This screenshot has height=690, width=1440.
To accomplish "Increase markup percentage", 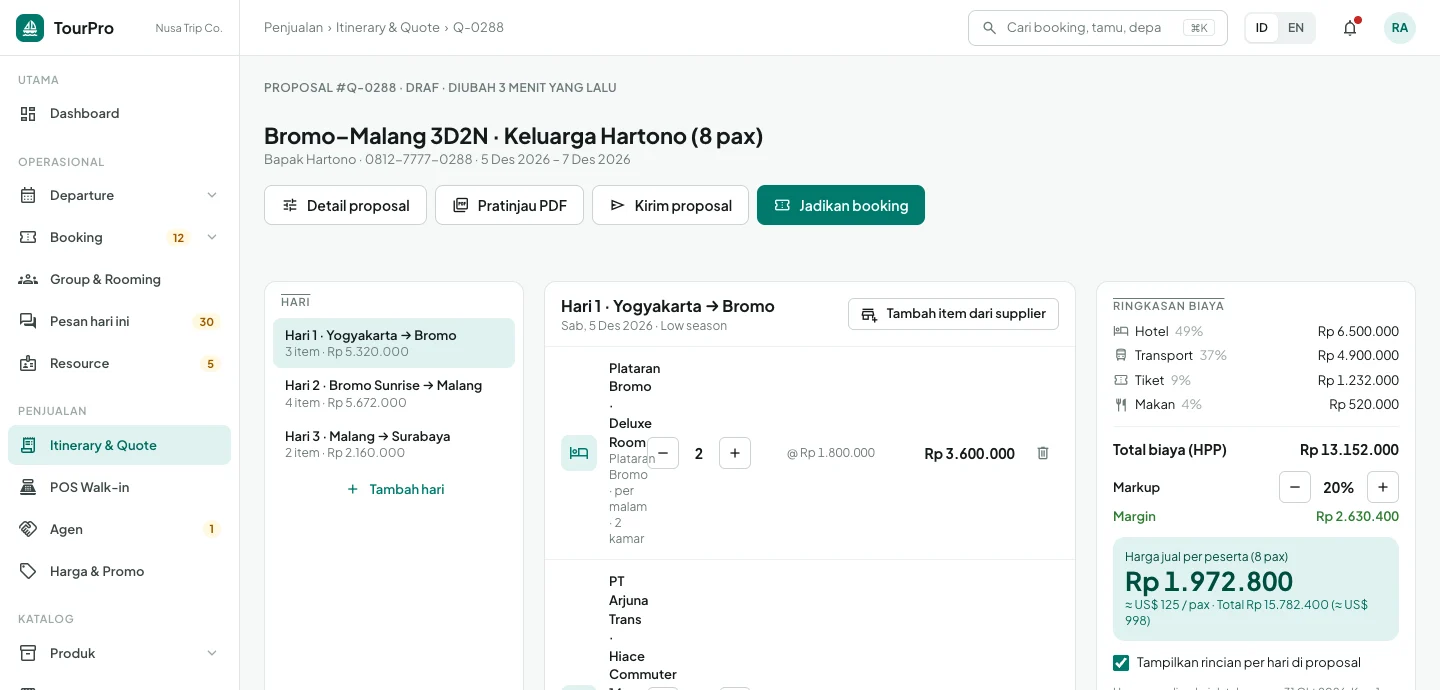I will click(1383, 487).
